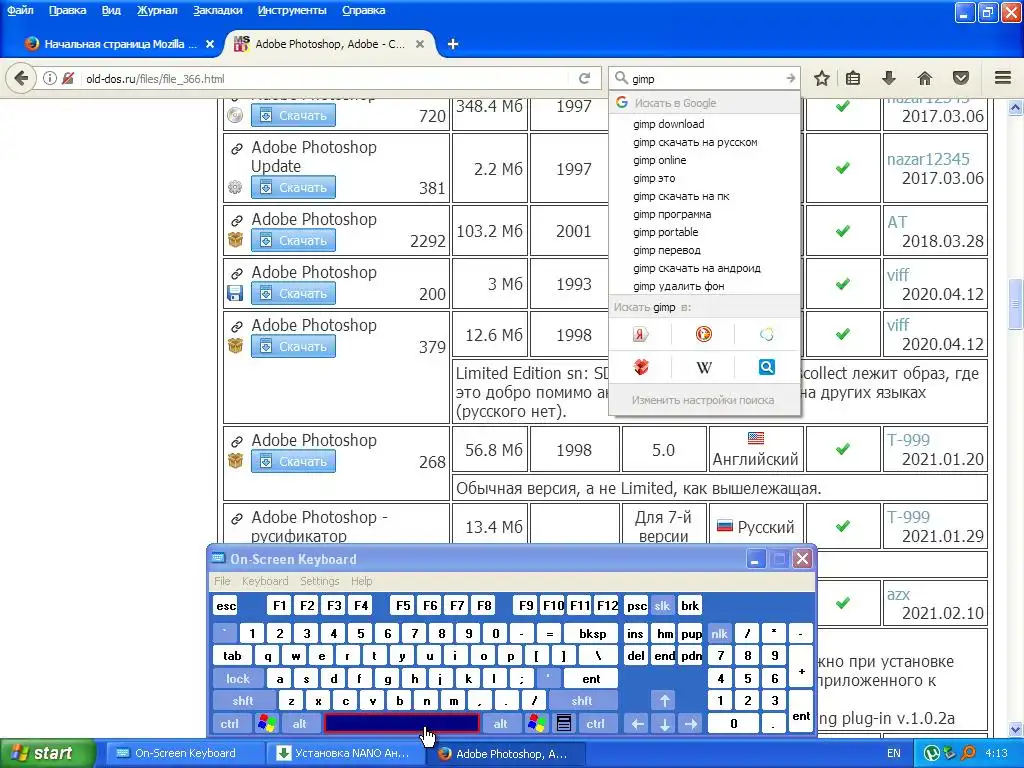Click the reload page icon
The width and height of the screenshot is (1024, 768).
click(x=584, y=78)
